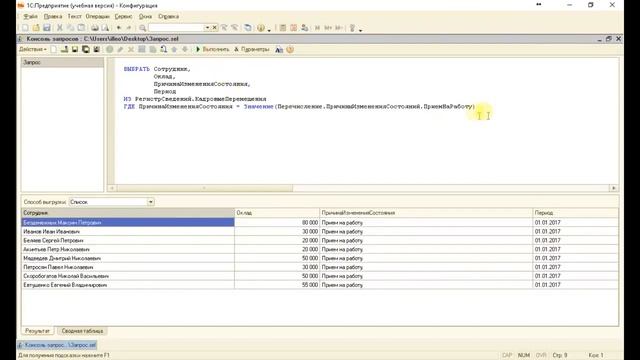
Task: Open the Справка menu
Action: click(x=168, y=16)
